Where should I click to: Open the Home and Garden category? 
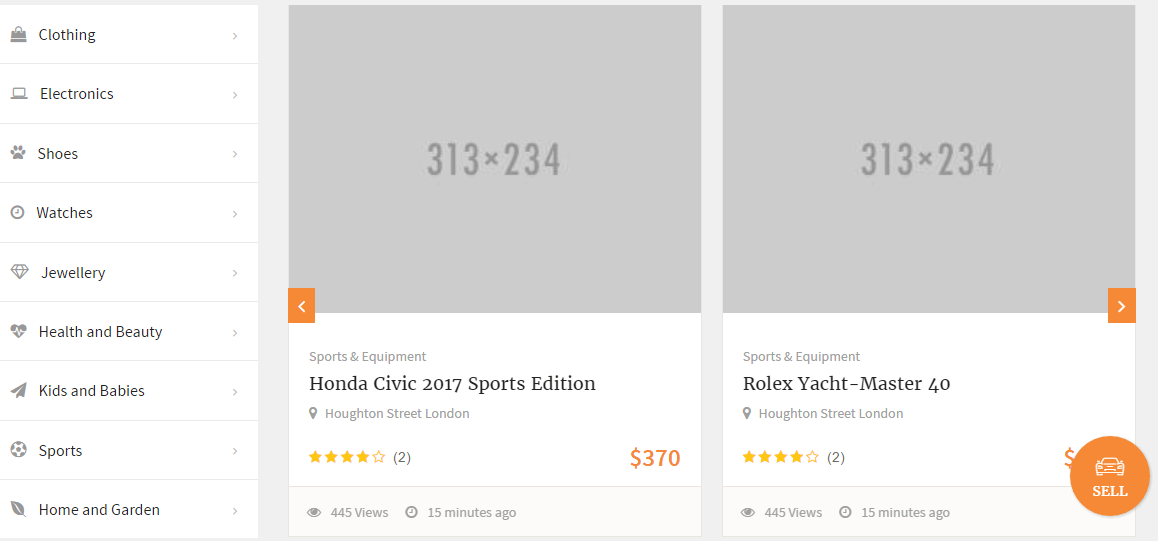(99, 510)
